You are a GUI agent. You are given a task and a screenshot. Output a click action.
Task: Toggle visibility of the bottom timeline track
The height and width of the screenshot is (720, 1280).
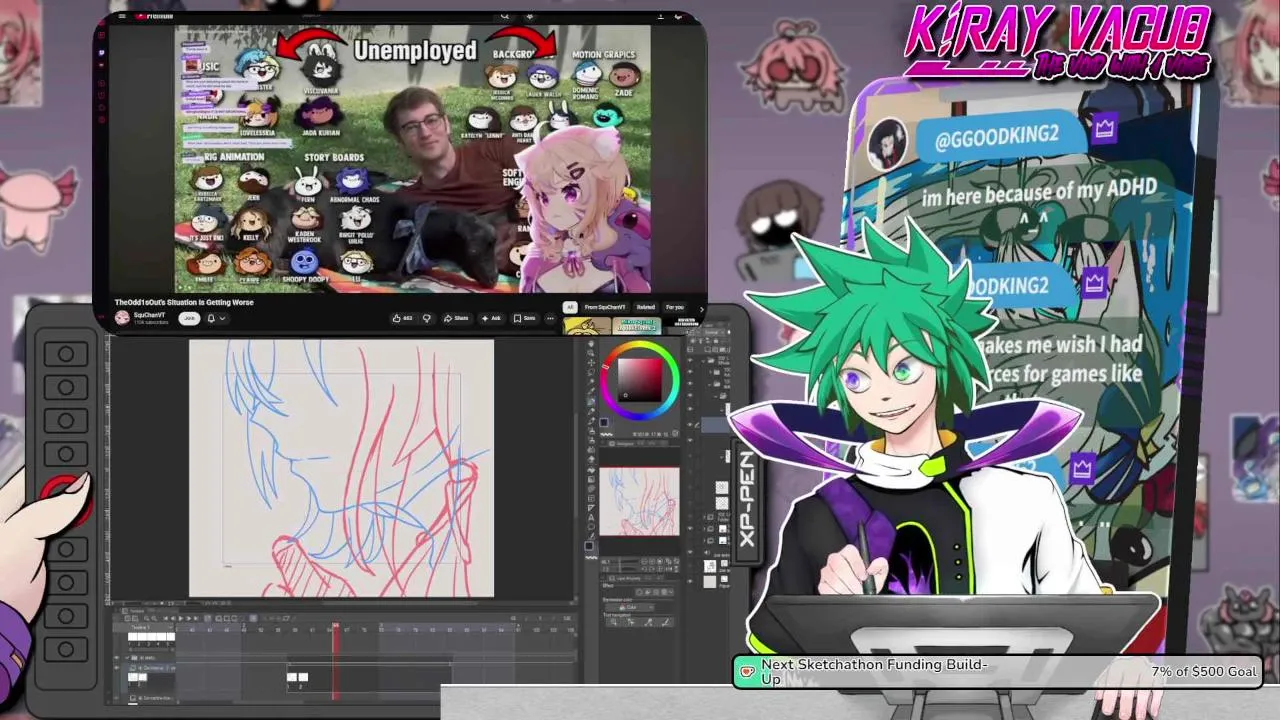coord(116,698)
